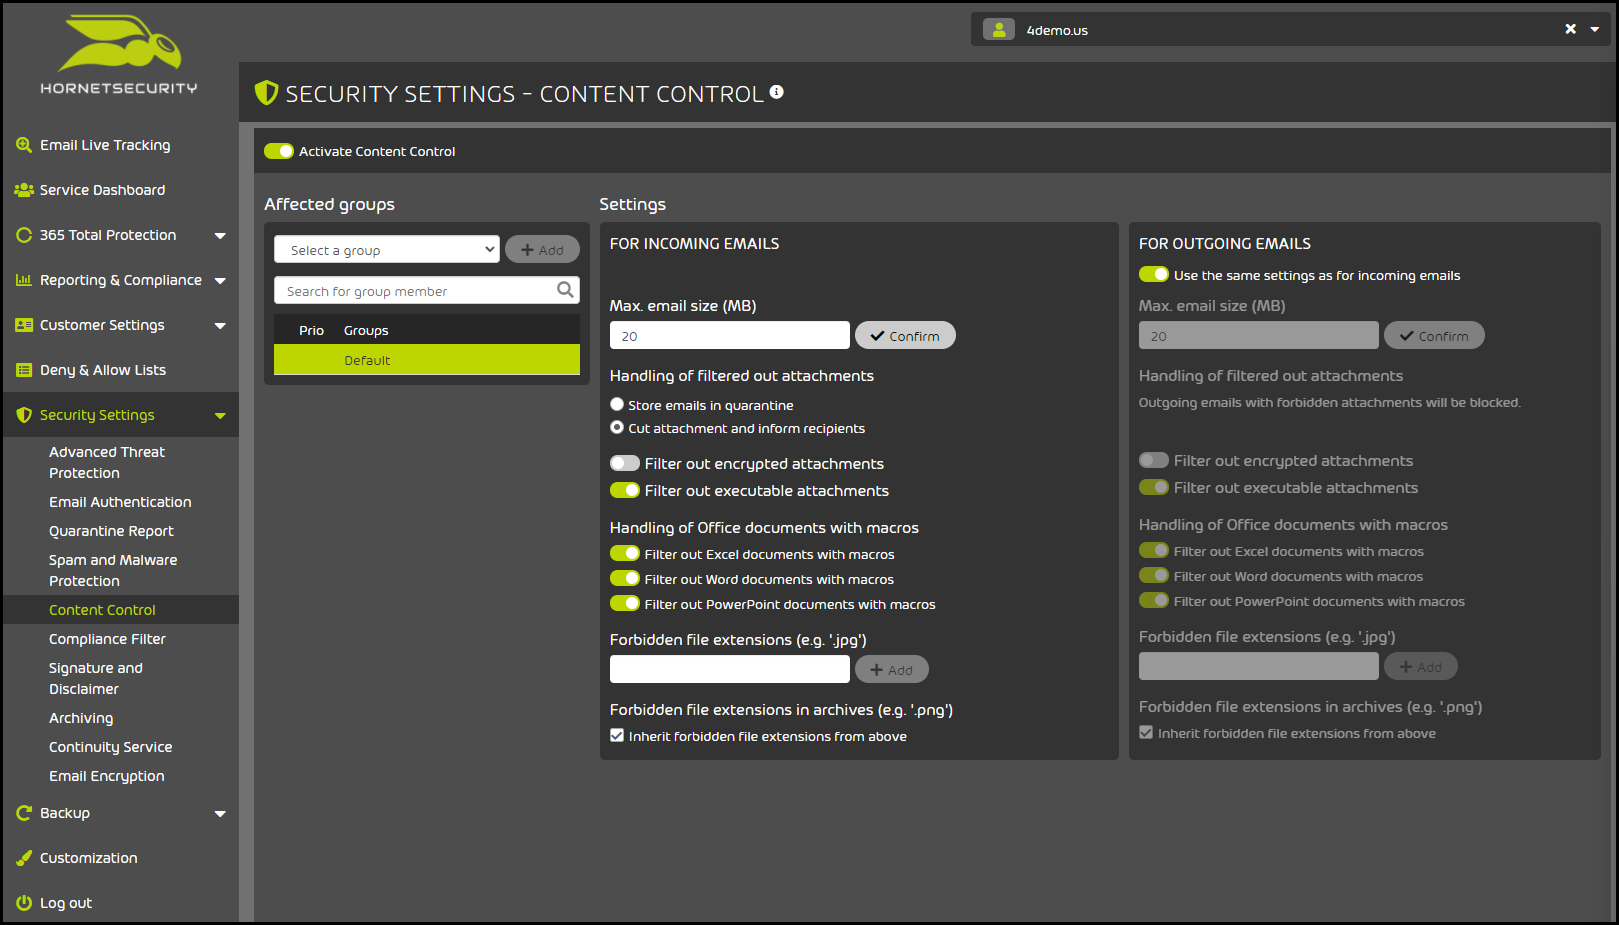Viewport: 1619px width, 925px height.
Task: Open the Select a group dropdown
Action: [387, 250]
